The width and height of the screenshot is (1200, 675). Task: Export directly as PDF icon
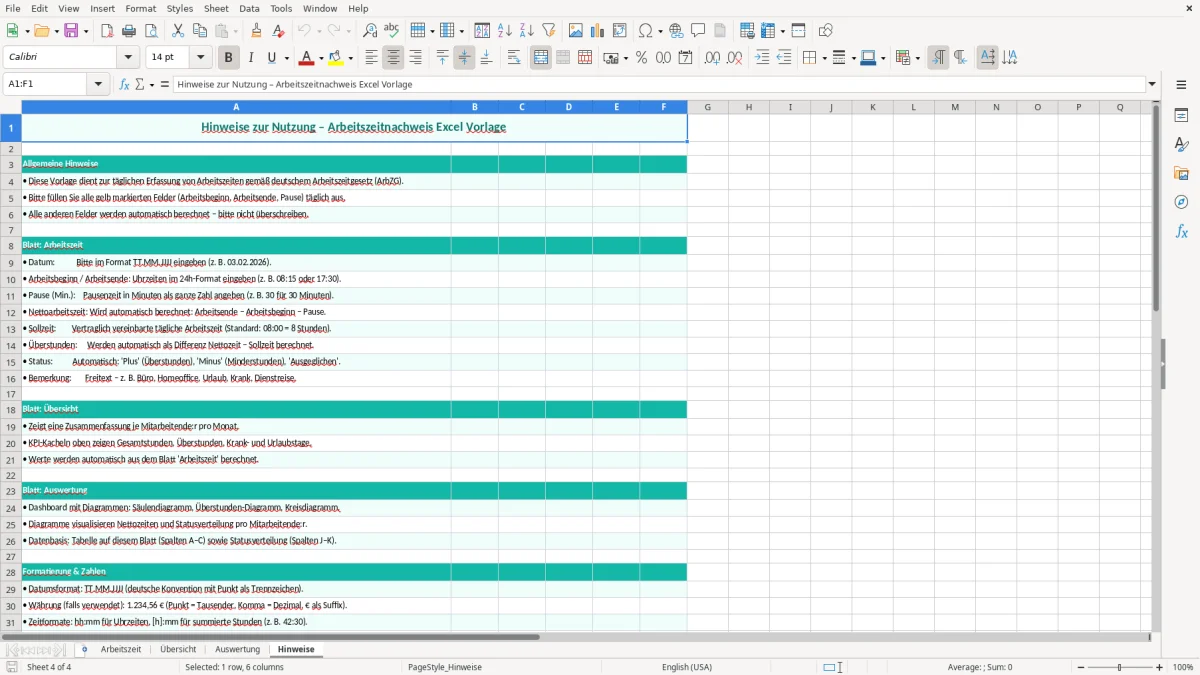click(107, 31)
